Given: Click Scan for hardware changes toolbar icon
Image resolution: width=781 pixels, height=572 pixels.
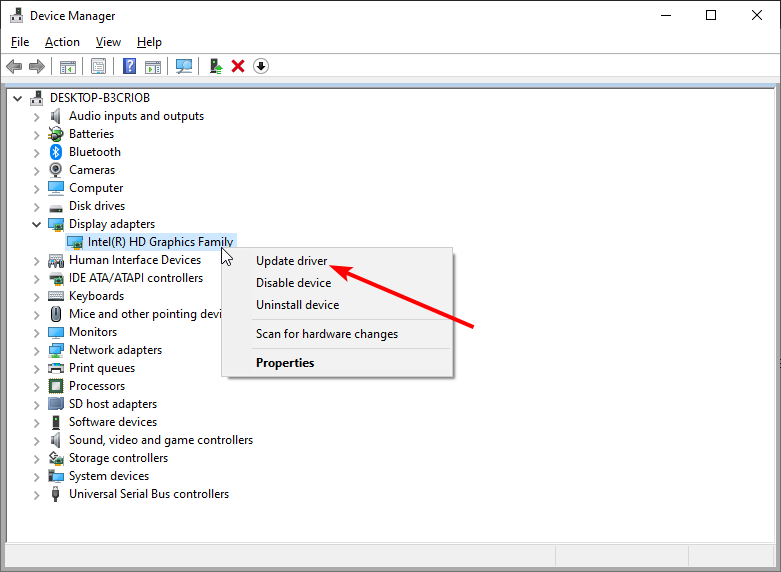Looking at the screenshot, I should pyautogui.click(x=184, y=66).
